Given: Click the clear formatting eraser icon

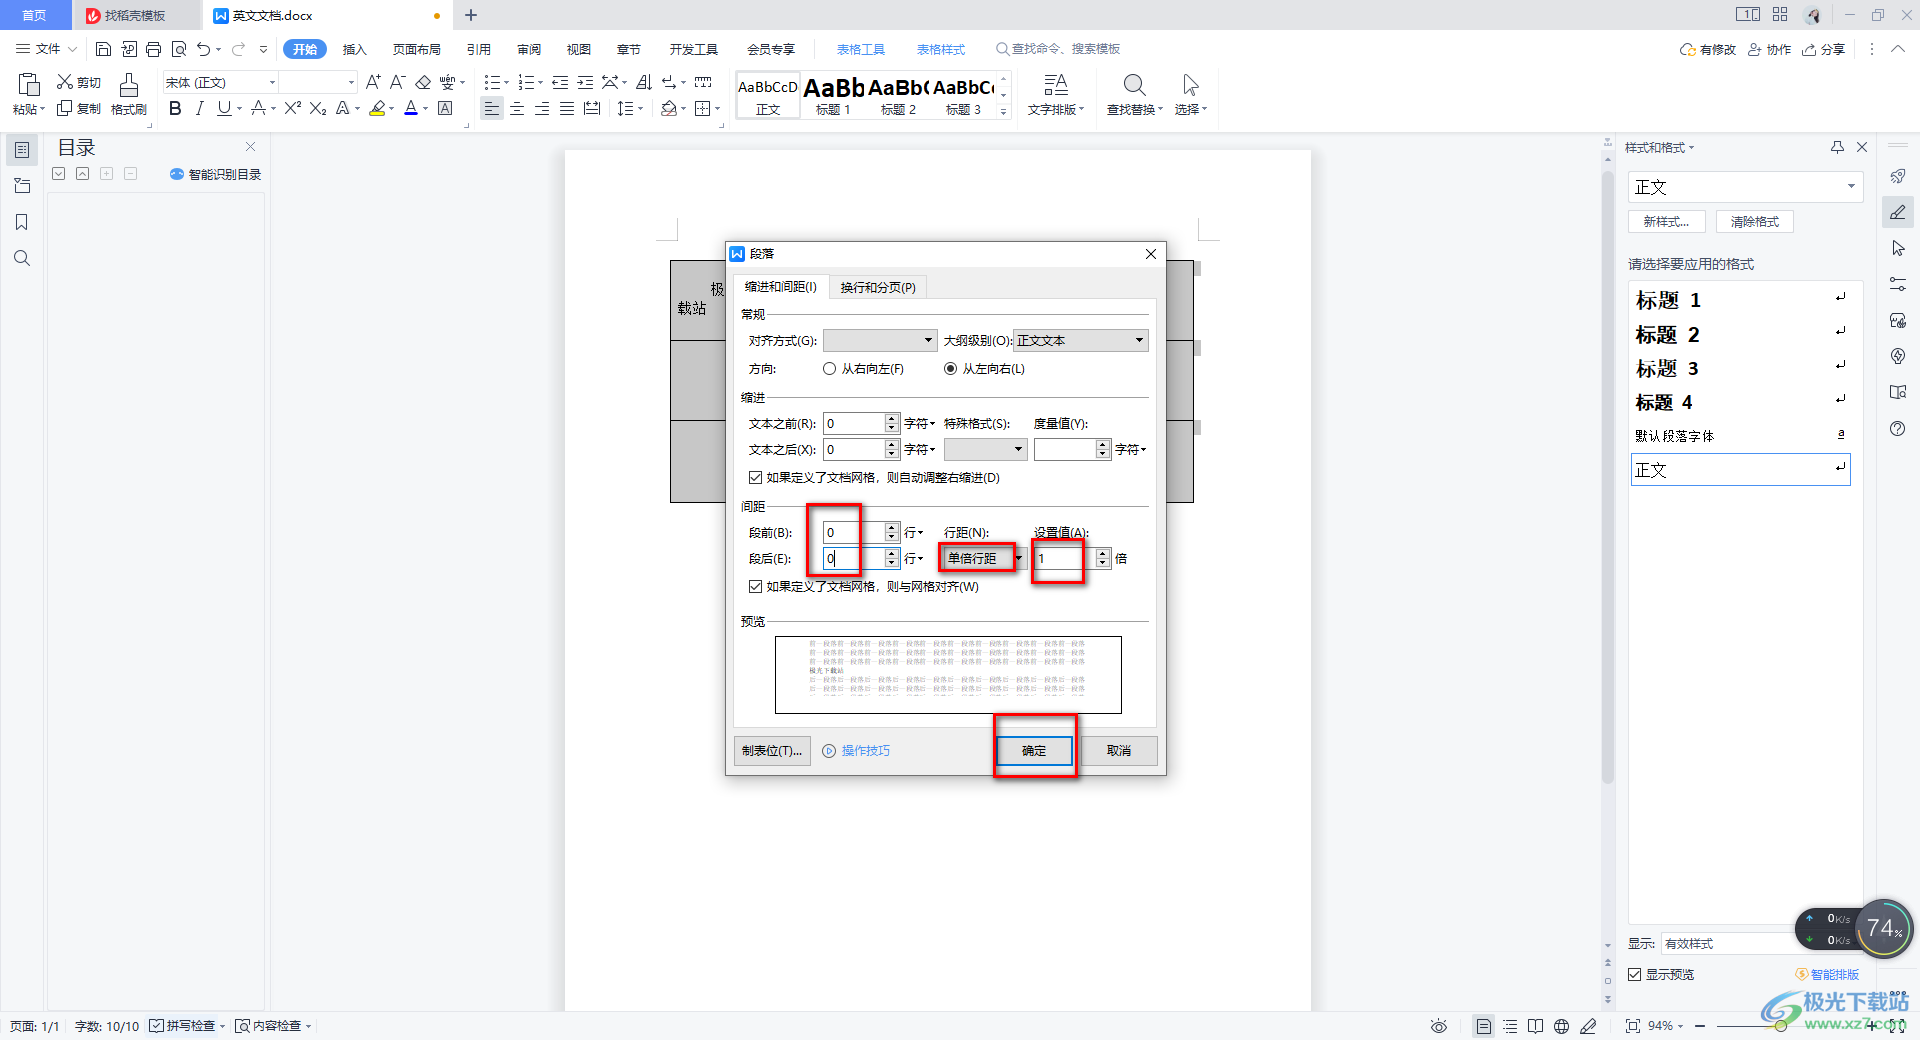Looking at the screenshot, I should click(423, 82).
